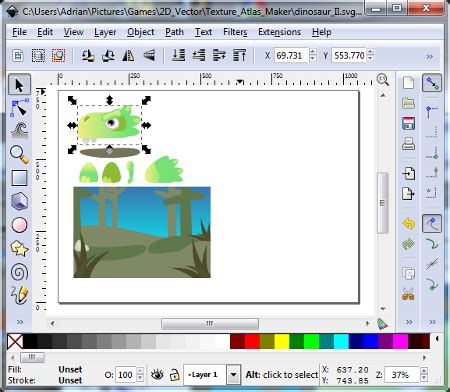Flip selection vertically

[149, 56]
